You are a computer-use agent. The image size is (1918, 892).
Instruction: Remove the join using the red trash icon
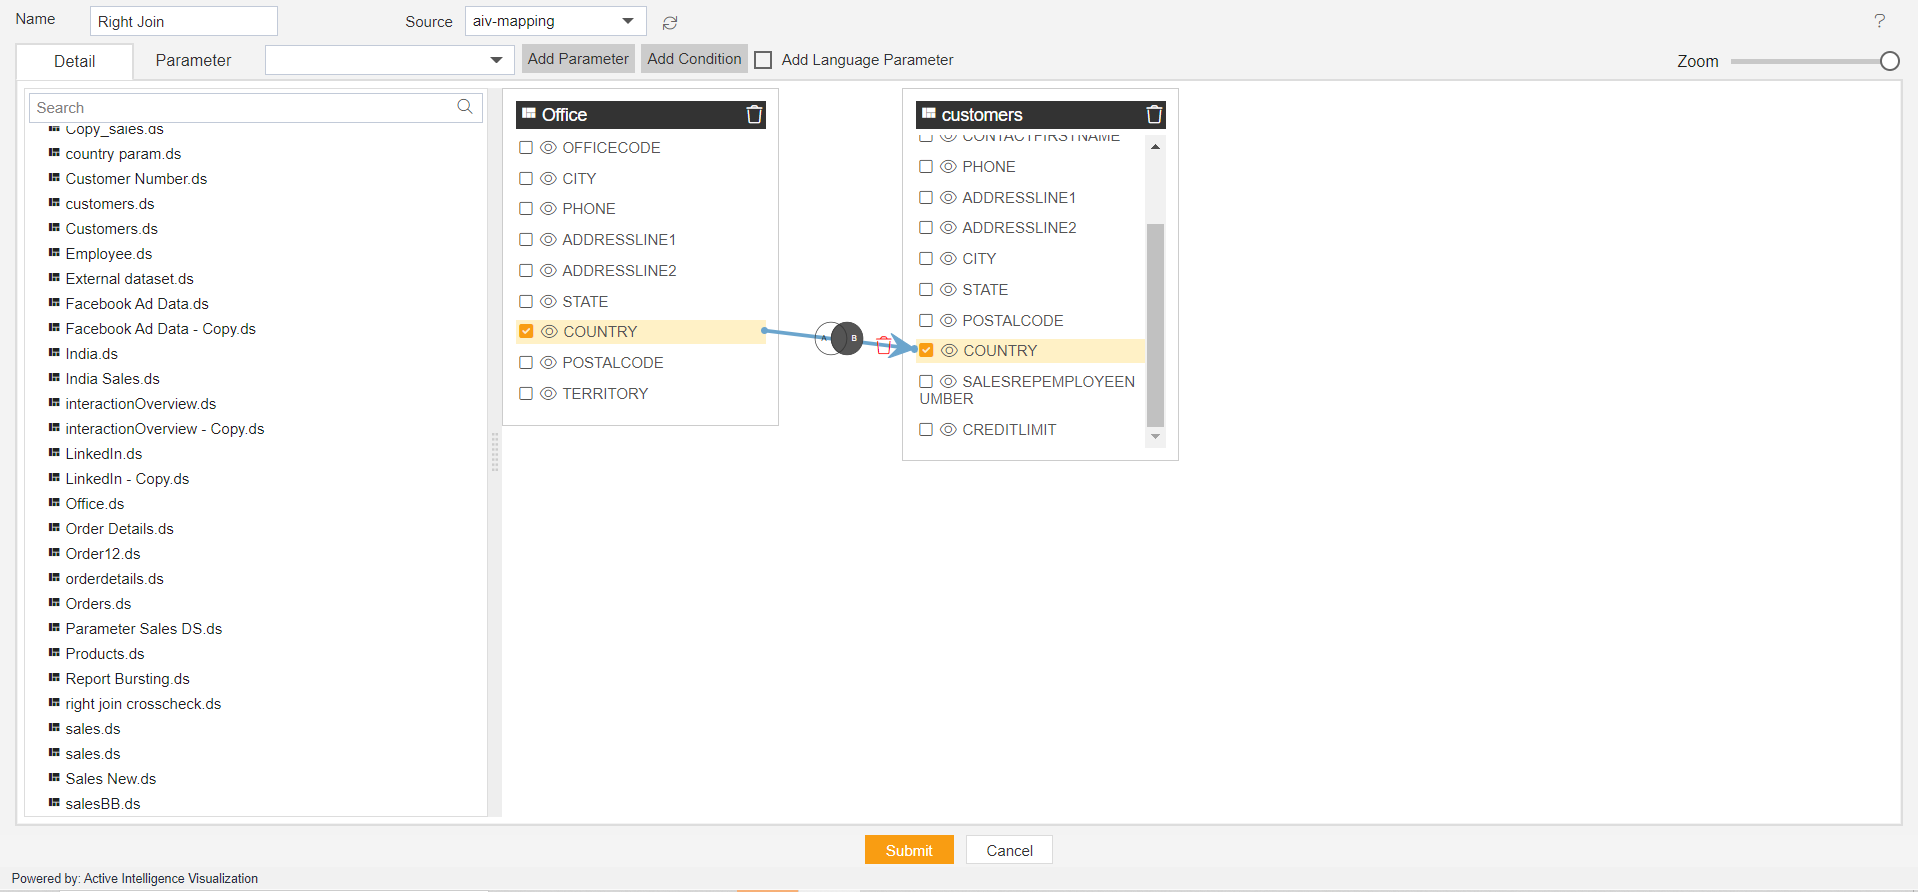884,345
